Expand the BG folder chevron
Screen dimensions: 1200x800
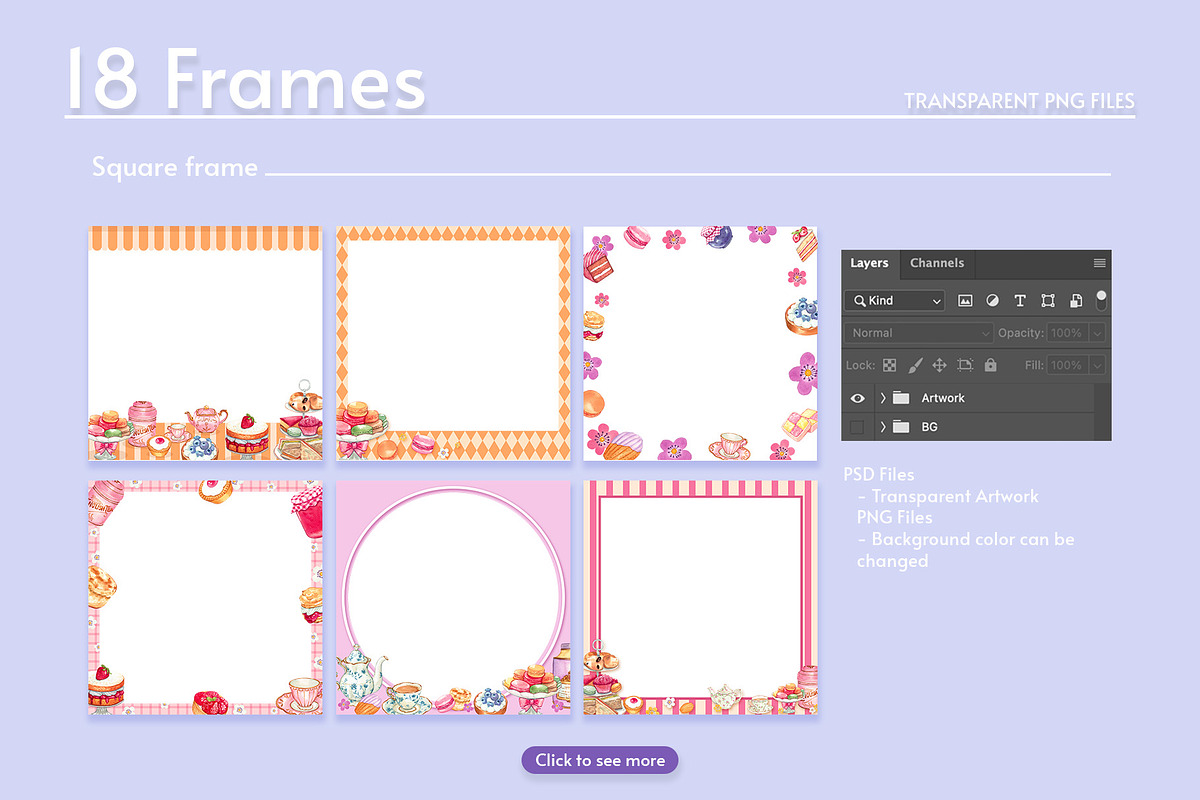pos(883,427)
